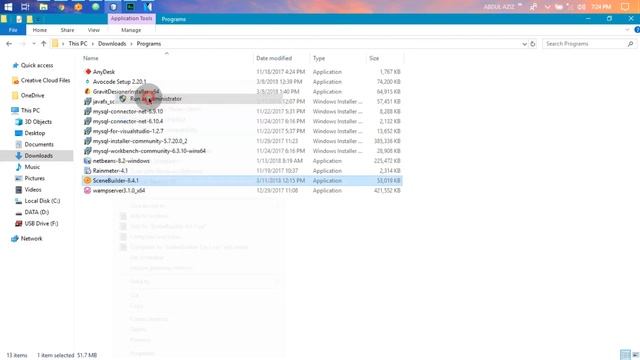Focus the Search Programs field
The image size is (640, 360).
click(584, 44)
